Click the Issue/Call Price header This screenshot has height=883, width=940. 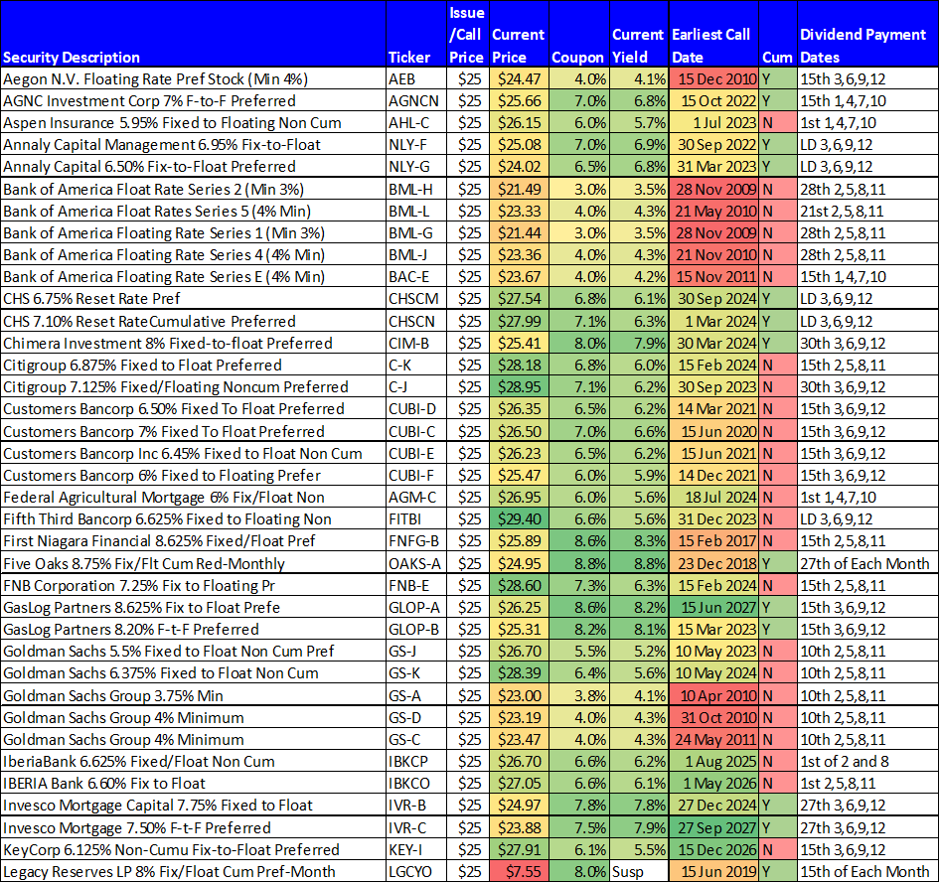(468, 34)
